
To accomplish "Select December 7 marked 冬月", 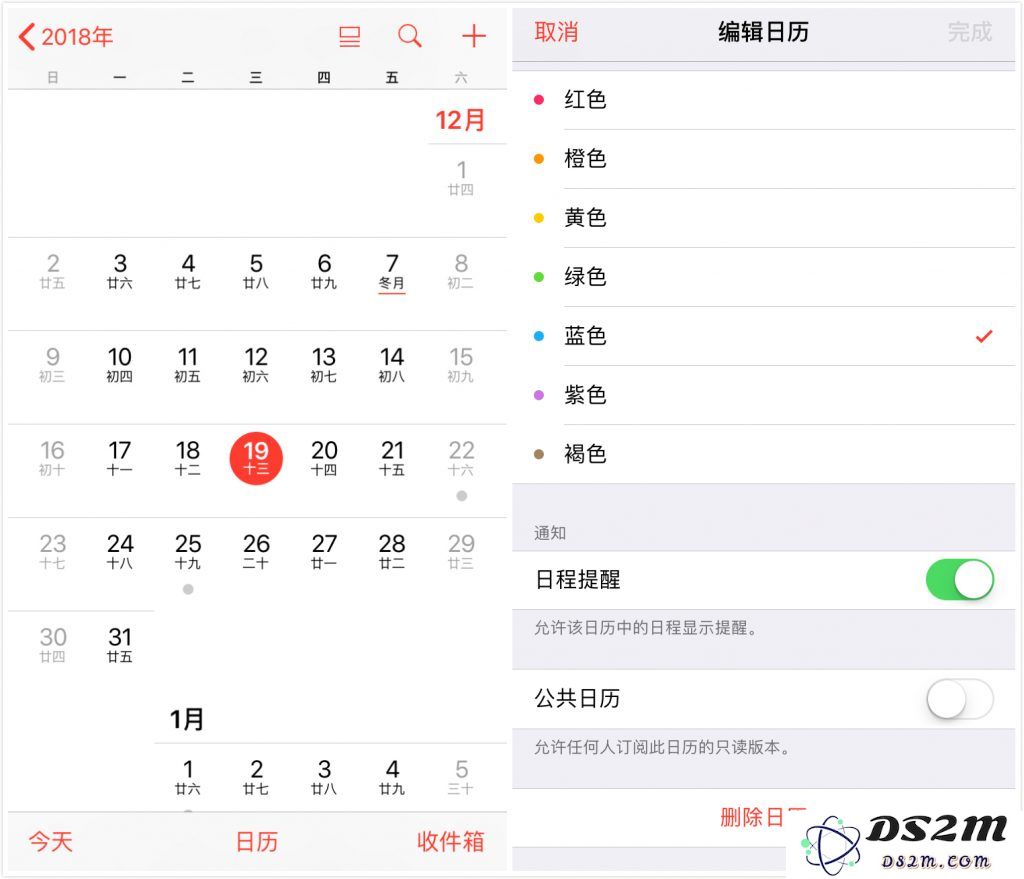I will [x=392, y=273].
